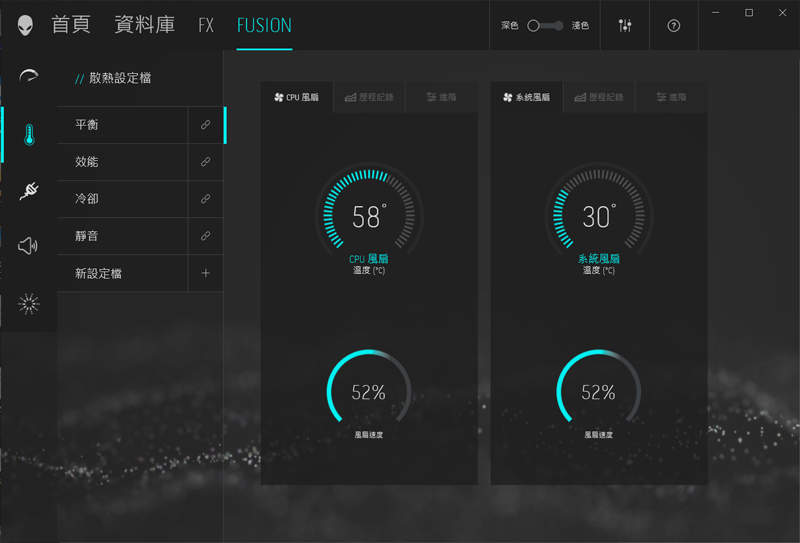Click the Alienware head logo

click(x=24, y=25)
